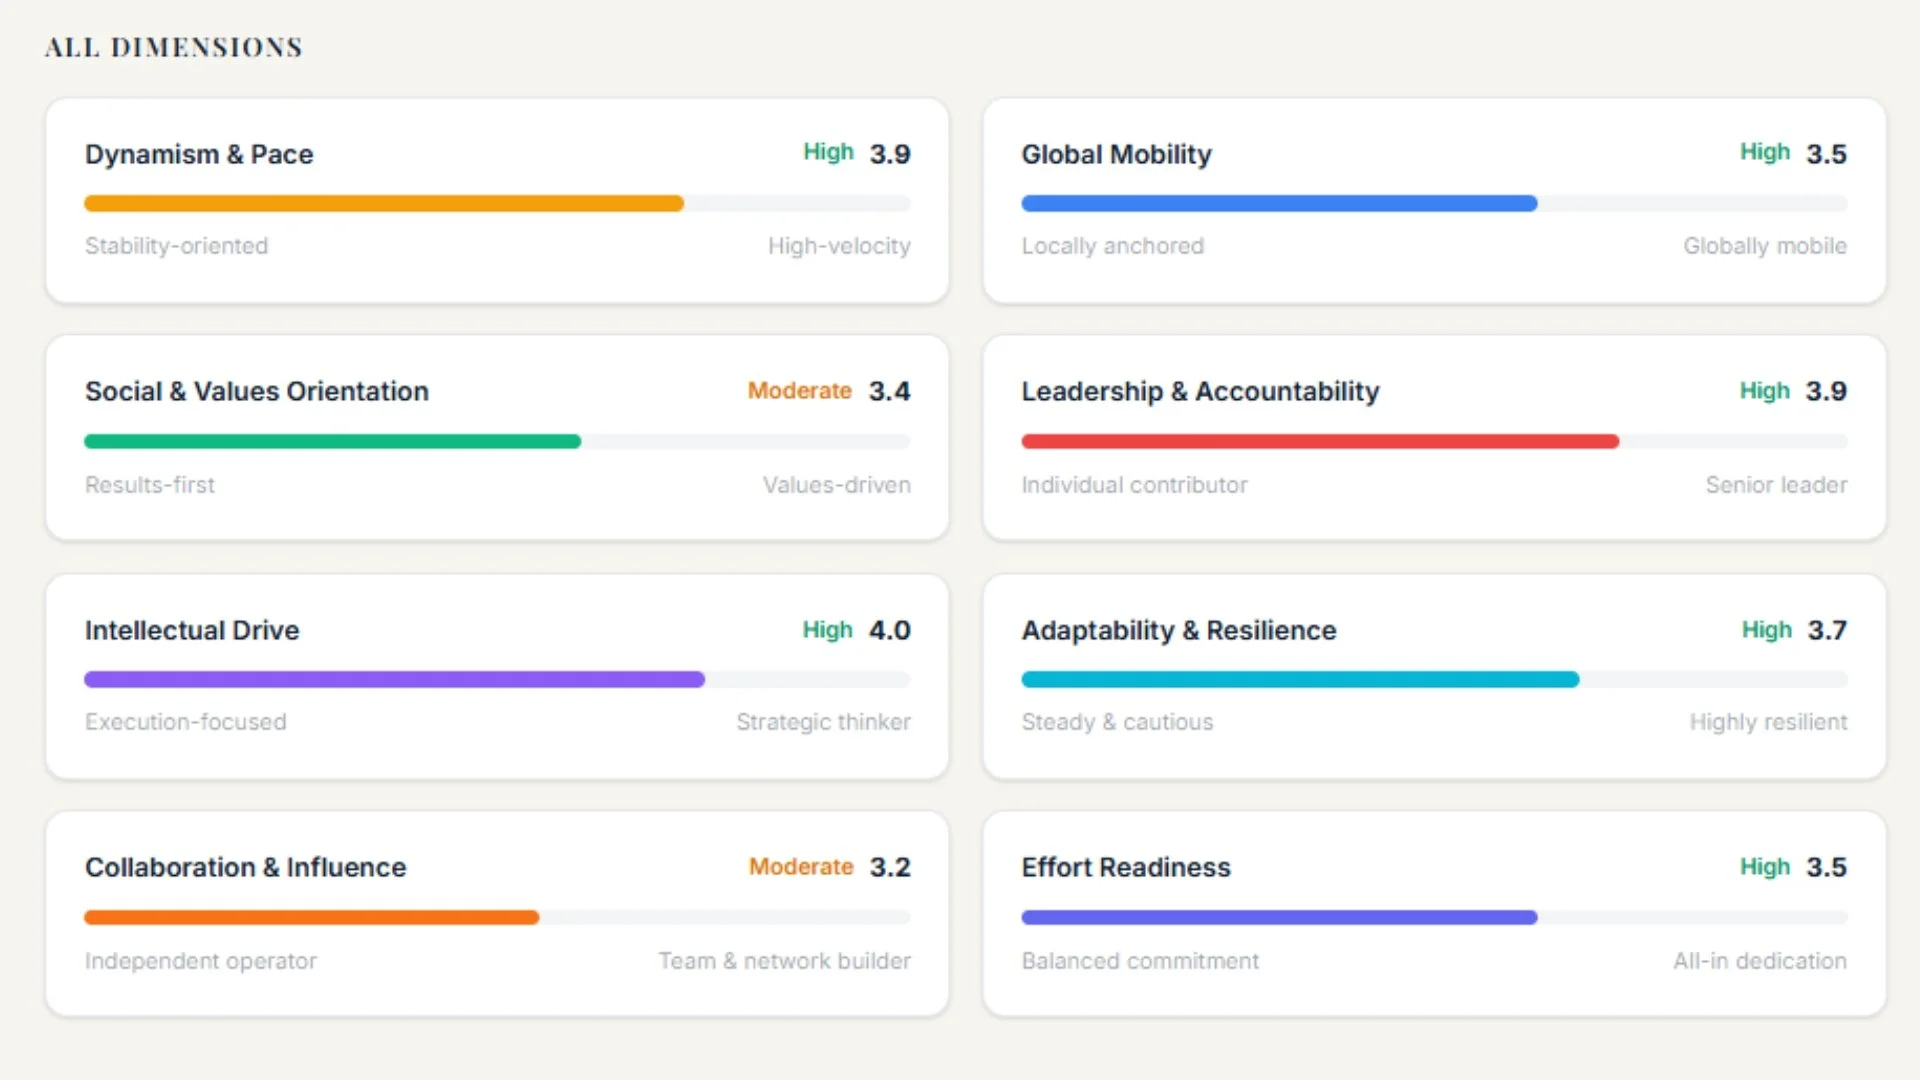
Task: Click the orange Collaboration & Influence bar
Action: click(311, 917)
